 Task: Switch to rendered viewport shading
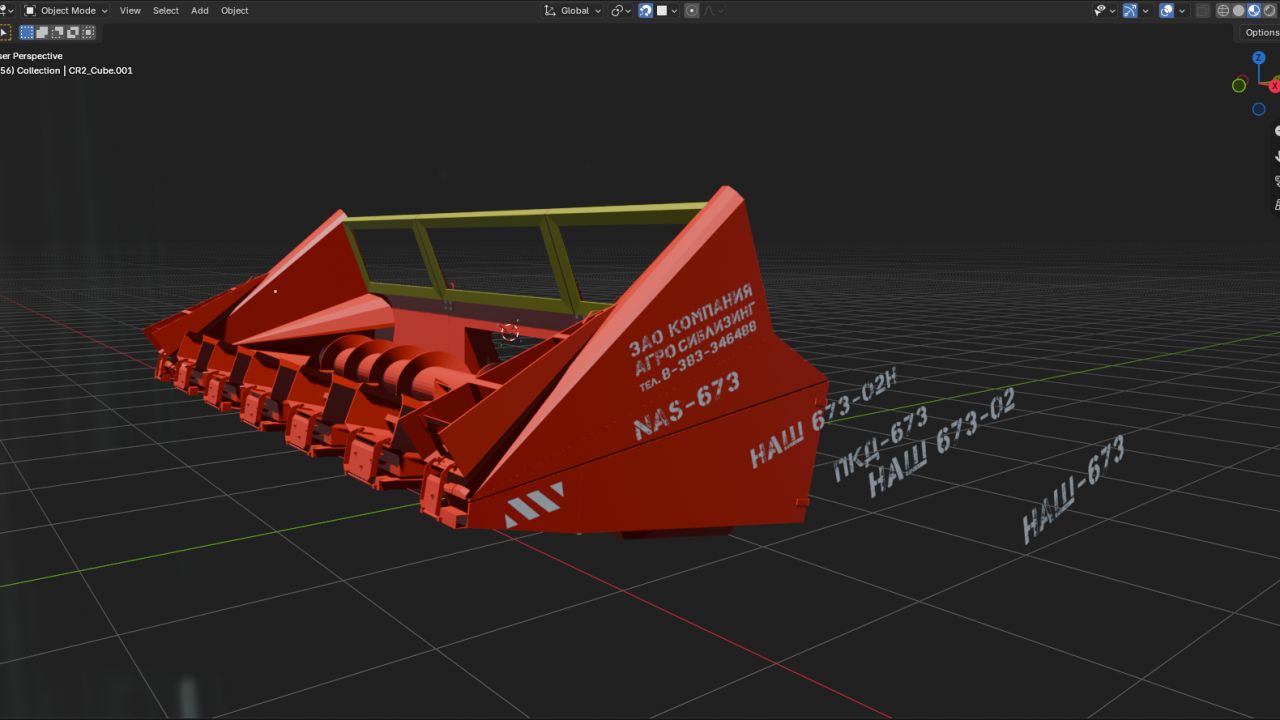click(1269, 10)
